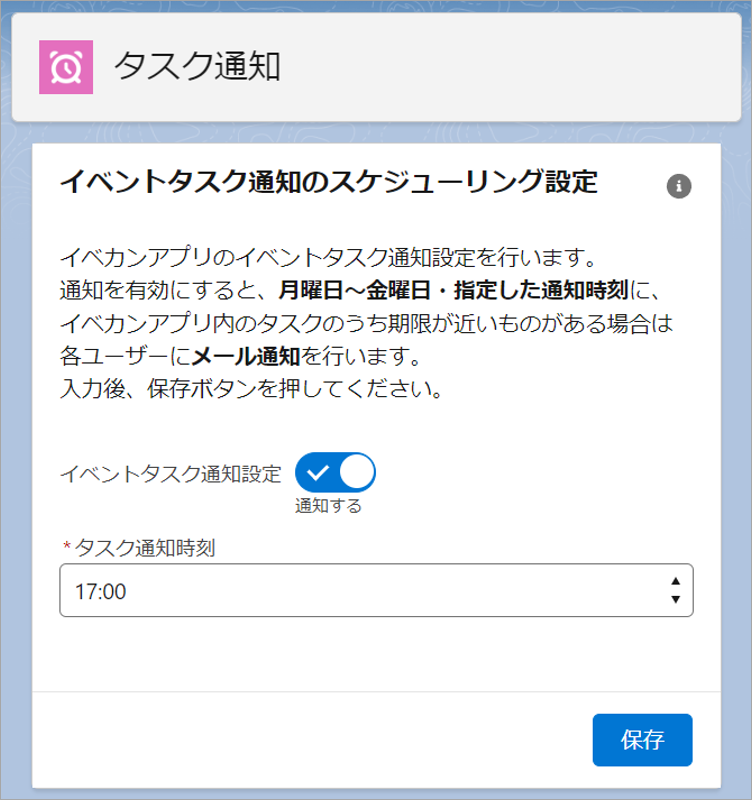Image resolution: width=752 pixels, height=800 pixels.
Task: Click the white knob of the toggle
Action: 356,472
